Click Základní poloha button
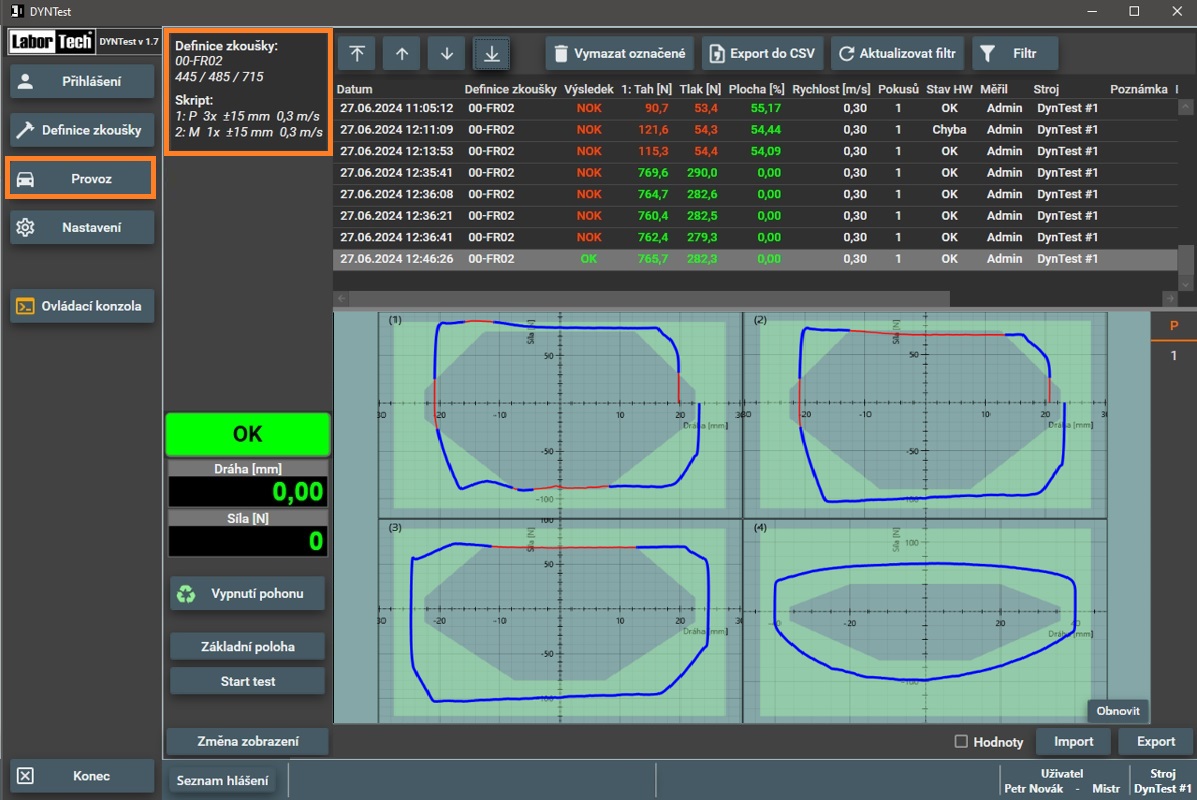Image resolution: width=1197 pixels, height=800 pixels. click(x=247, y=647)
